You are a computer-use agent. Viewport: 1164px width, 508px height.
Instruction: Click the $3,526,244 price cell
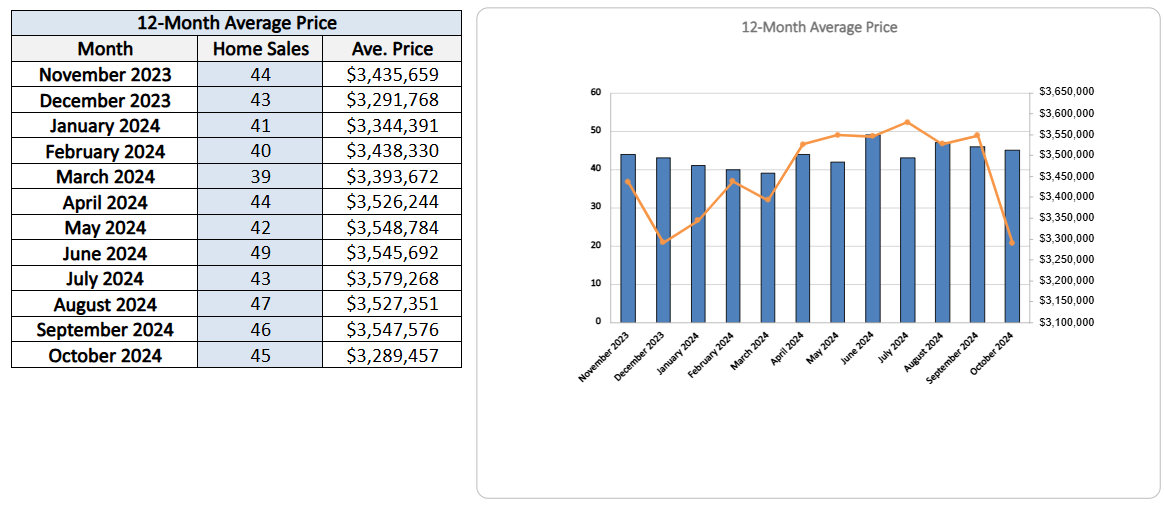pos(392,202)
